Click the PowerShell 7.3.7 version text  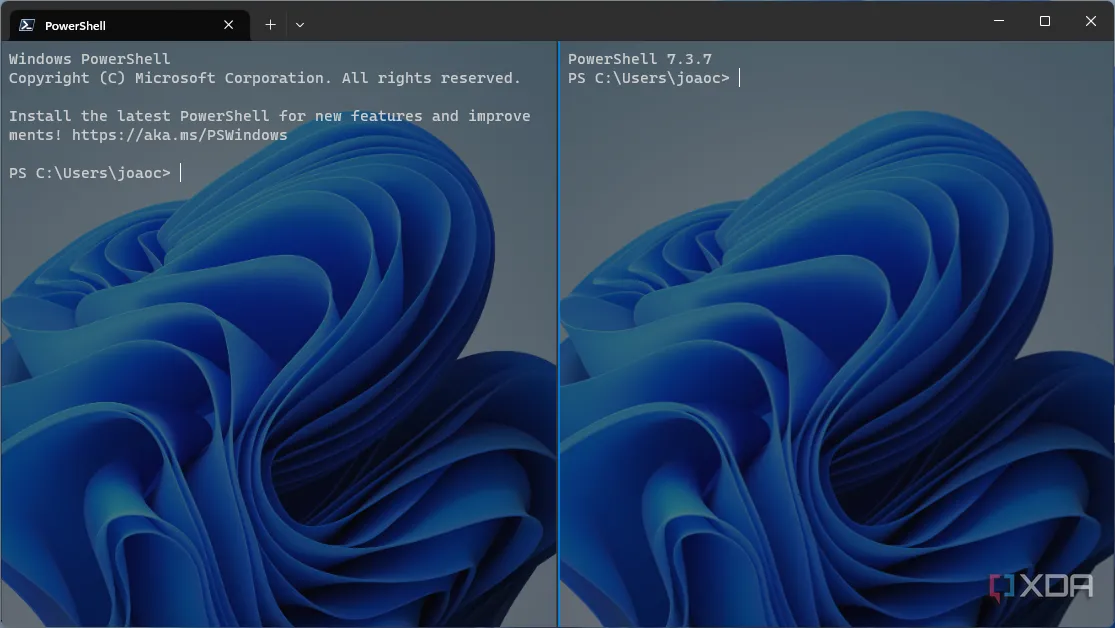click(639, 59)
